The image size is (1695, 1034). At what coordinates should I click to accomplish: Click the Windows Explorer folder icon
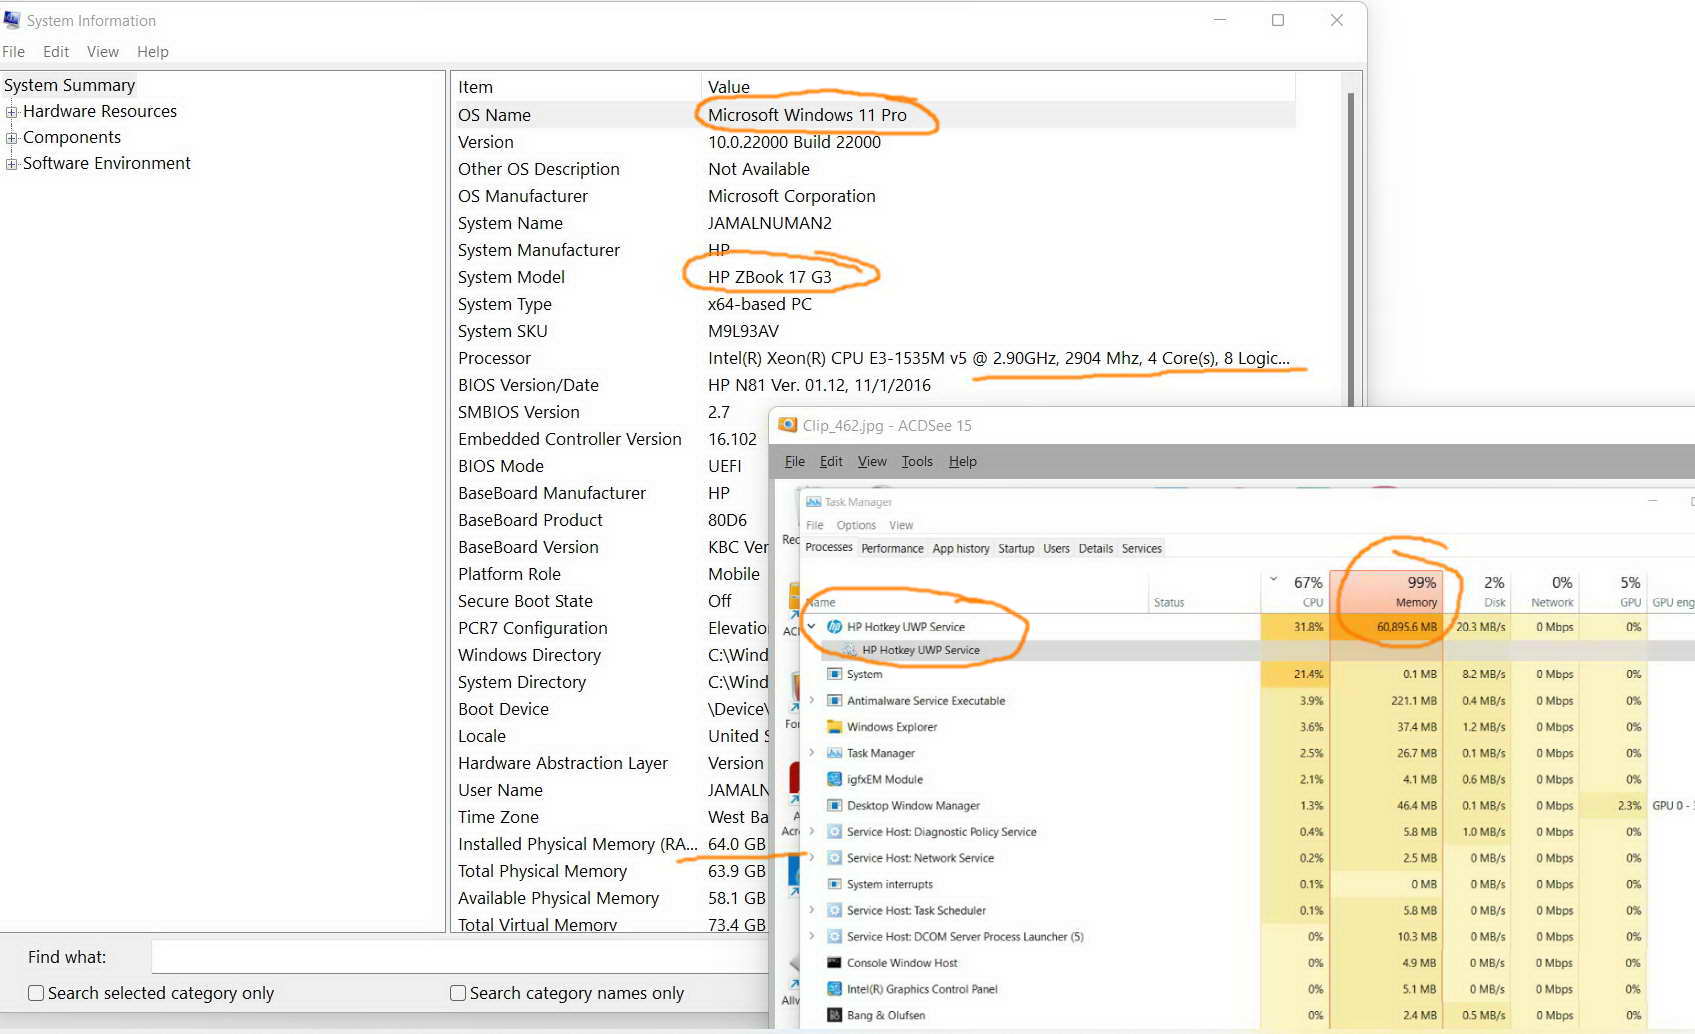pyautogui.click(x=834, y=727)
